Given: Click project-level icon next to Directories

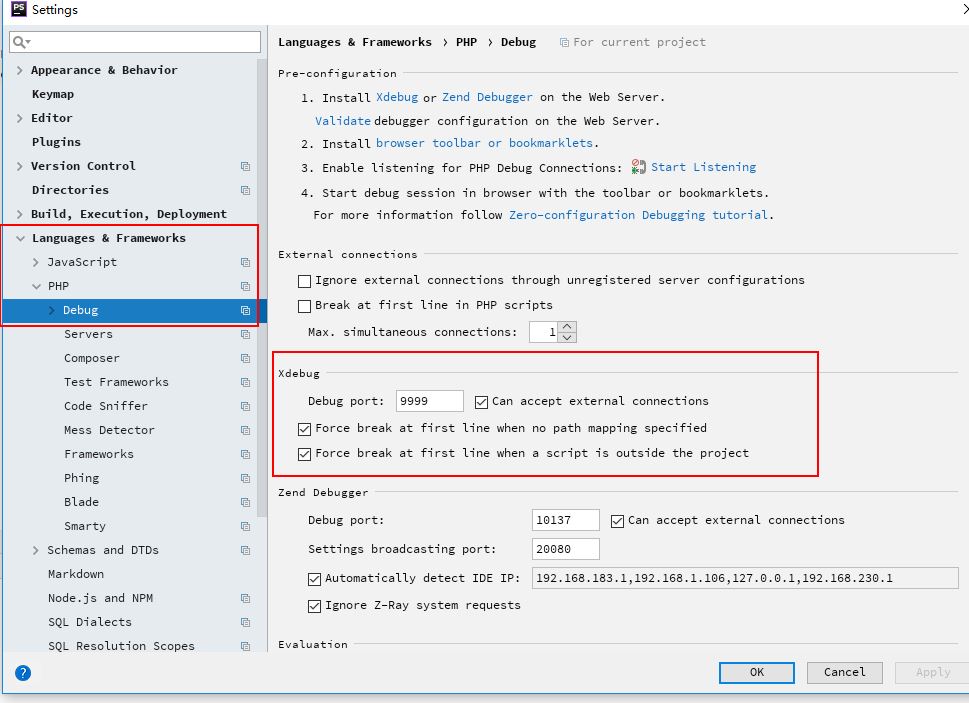Looking at the screenshot, I should (245, 190).
